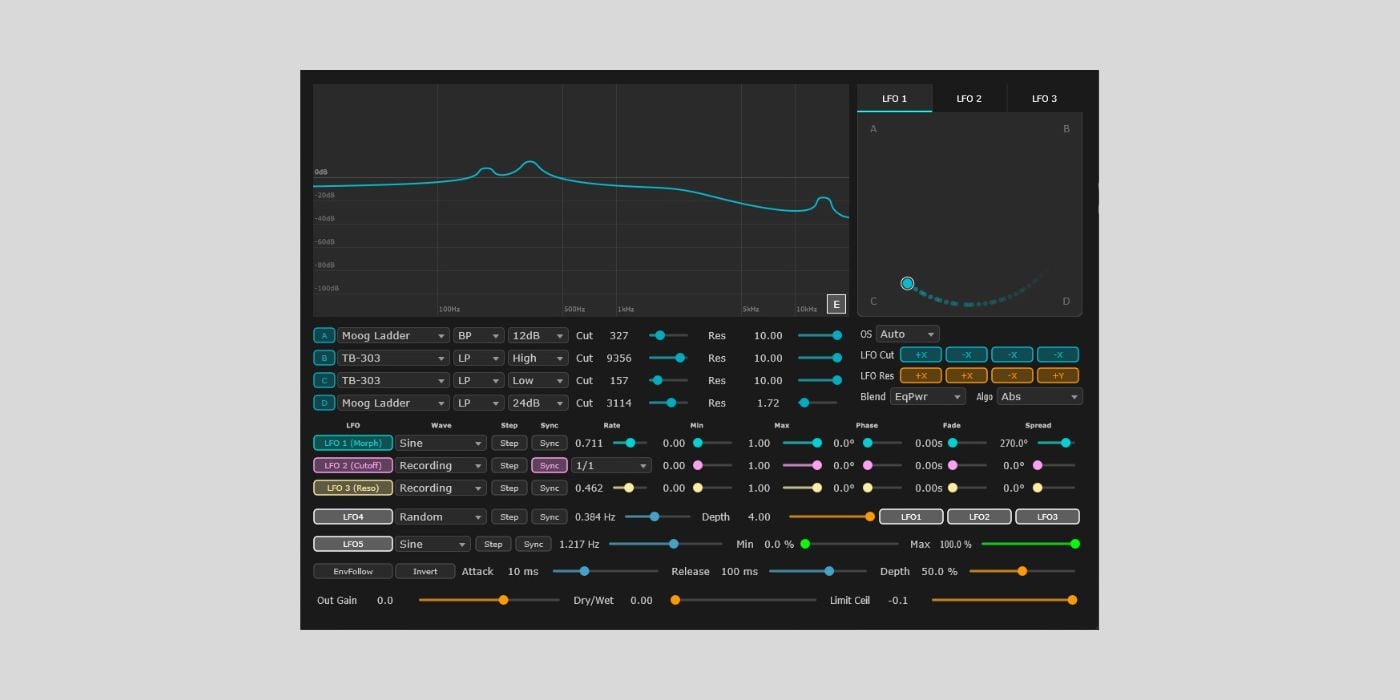Toggle filter B enable button
Image resolution: width=1400 pixels, height=700 pixels.
[x=324, y=358]
